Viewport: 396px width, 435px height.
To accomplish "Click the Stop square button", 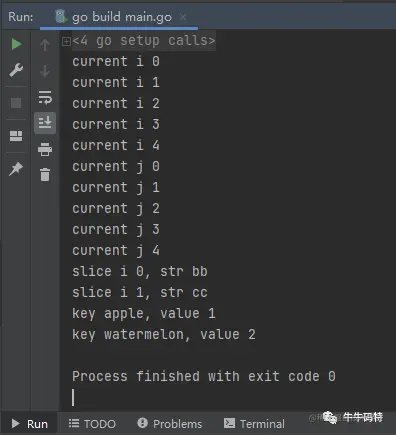I will [x=16, y=103].
